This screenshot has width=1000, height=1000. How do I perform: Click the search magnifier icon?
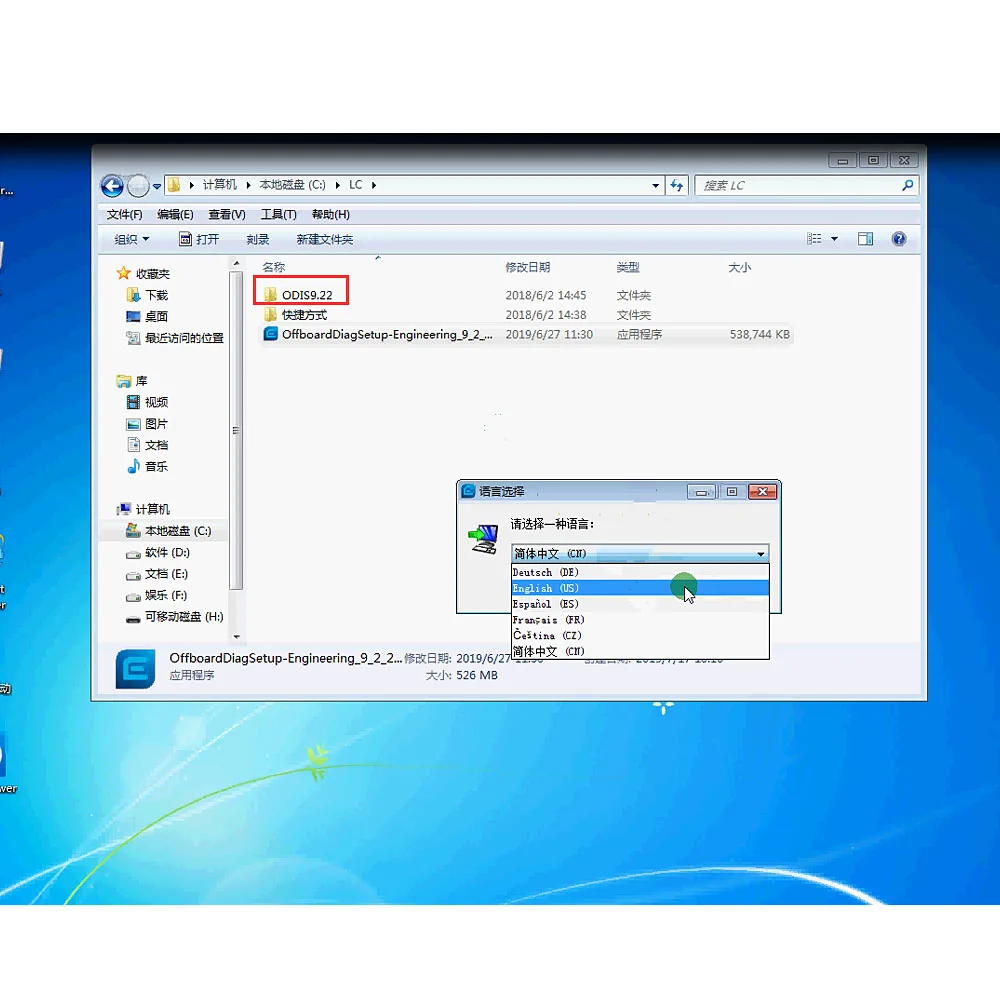(x=908, y=185)
